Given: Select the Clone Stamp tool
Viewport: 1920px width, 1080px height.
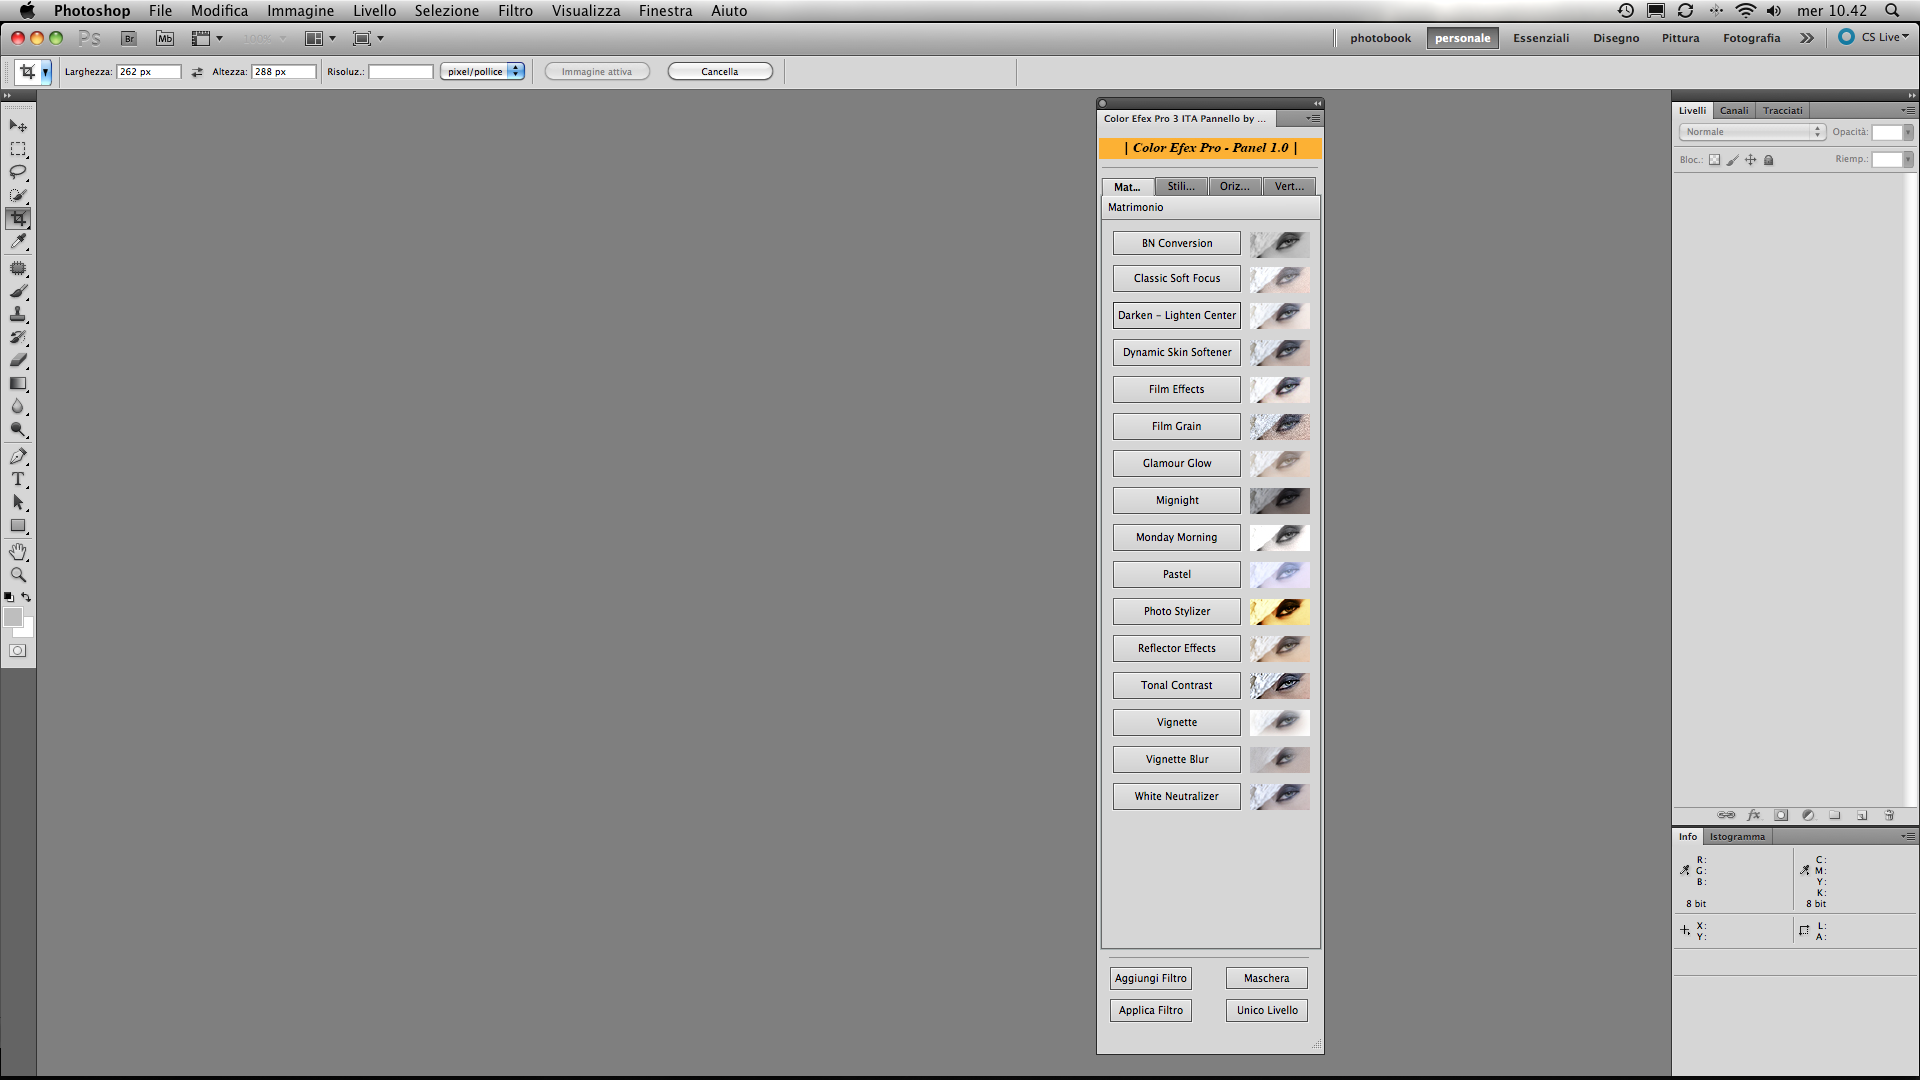Looking at the screenshot, I should 18,315.
